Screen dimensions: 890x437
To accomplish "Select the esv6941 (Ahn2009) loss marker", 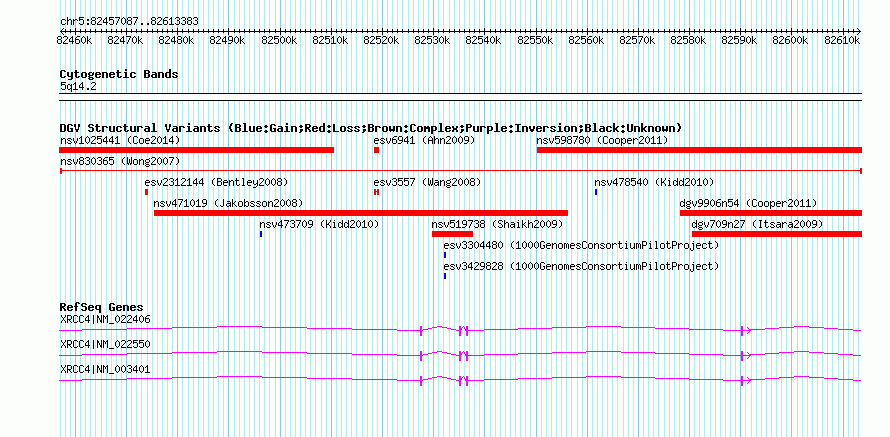I will pos(376,150).
